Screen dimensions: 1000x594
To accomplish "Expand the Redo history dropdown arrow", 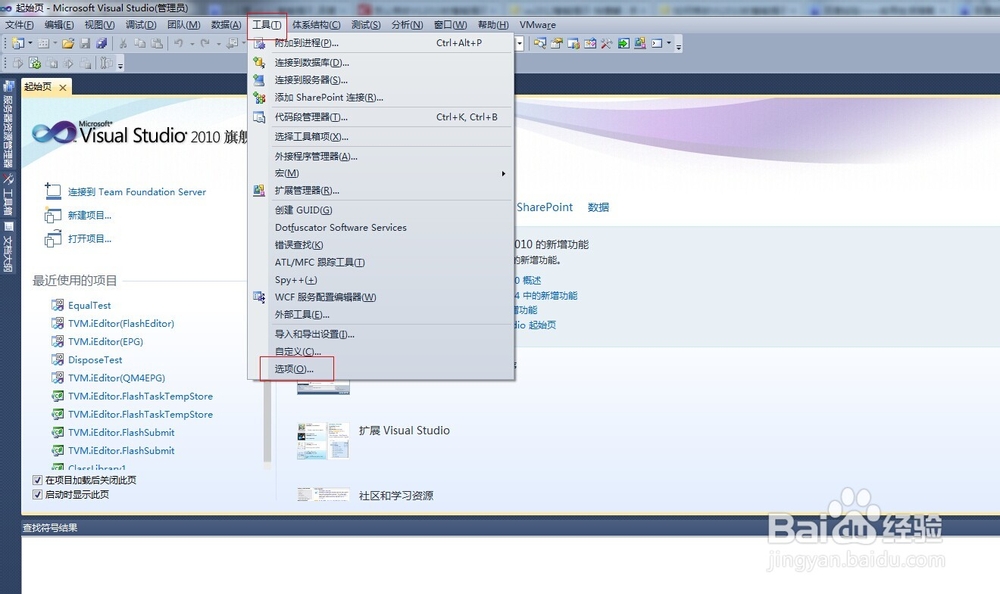I will (218, 43).
